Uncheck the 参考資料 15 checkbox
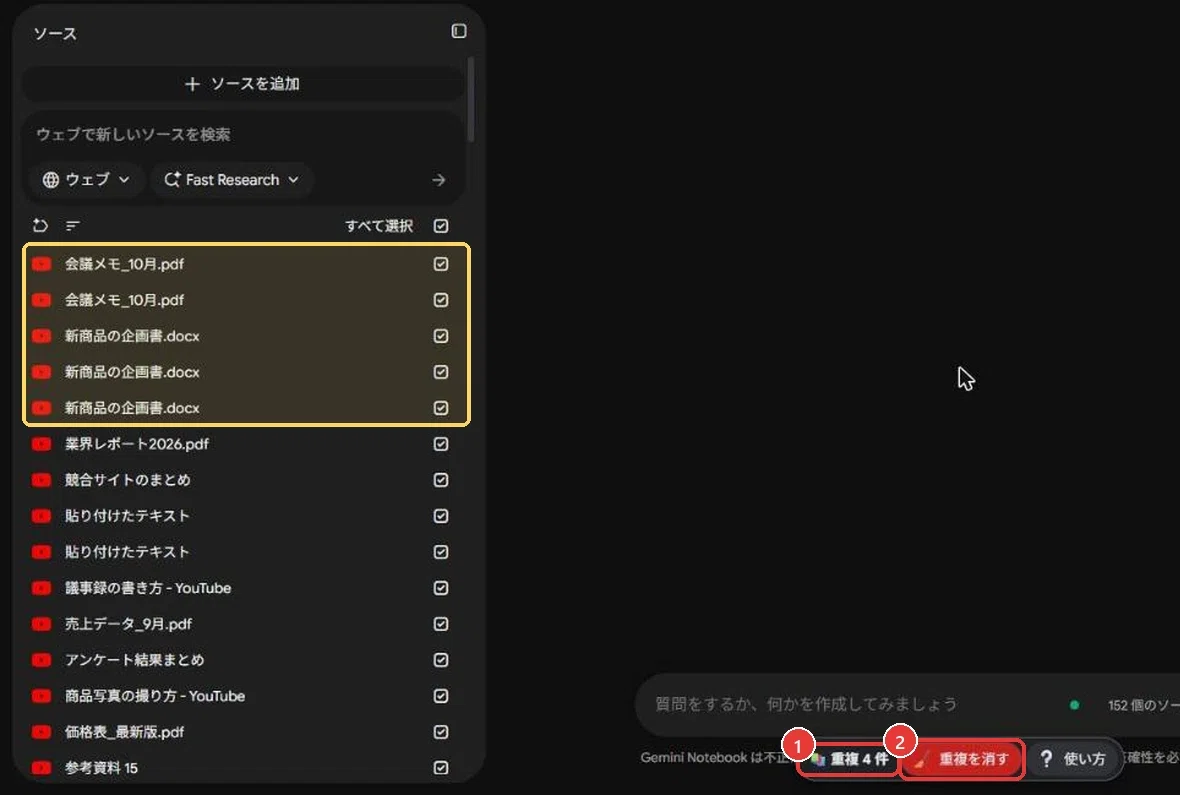 click(441, 768)
